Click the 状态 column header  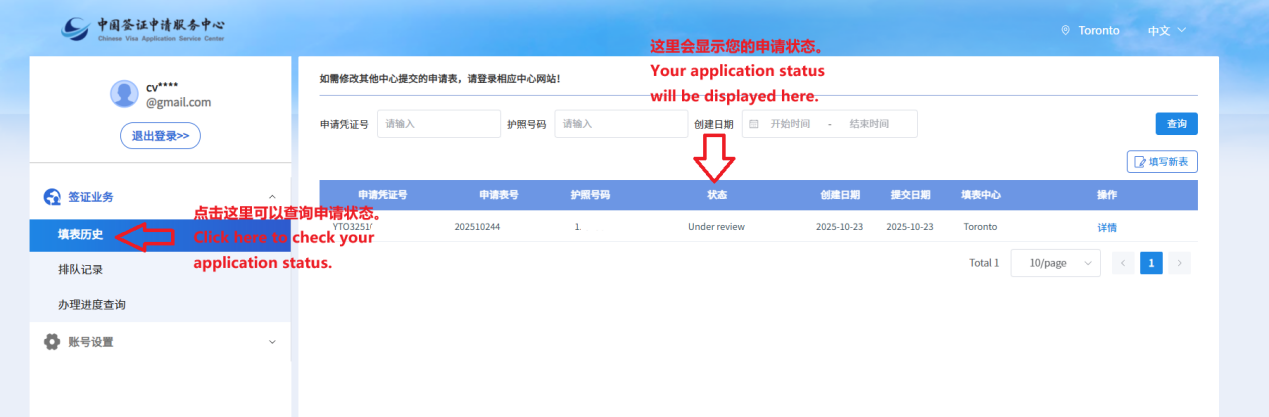point(717,195)
